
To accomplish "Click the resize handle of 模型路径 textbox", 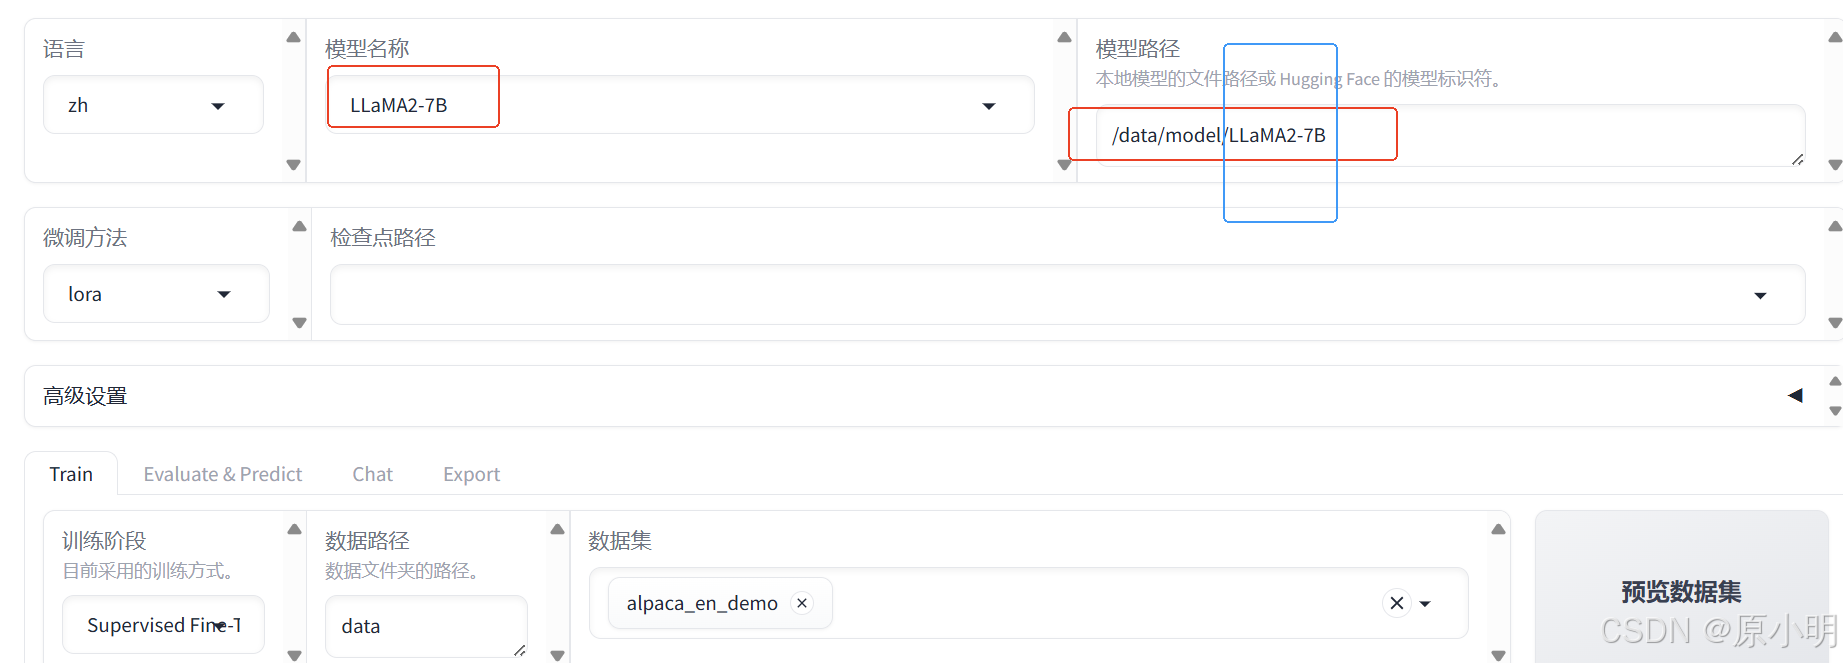I will click(x=1797, y=159).
